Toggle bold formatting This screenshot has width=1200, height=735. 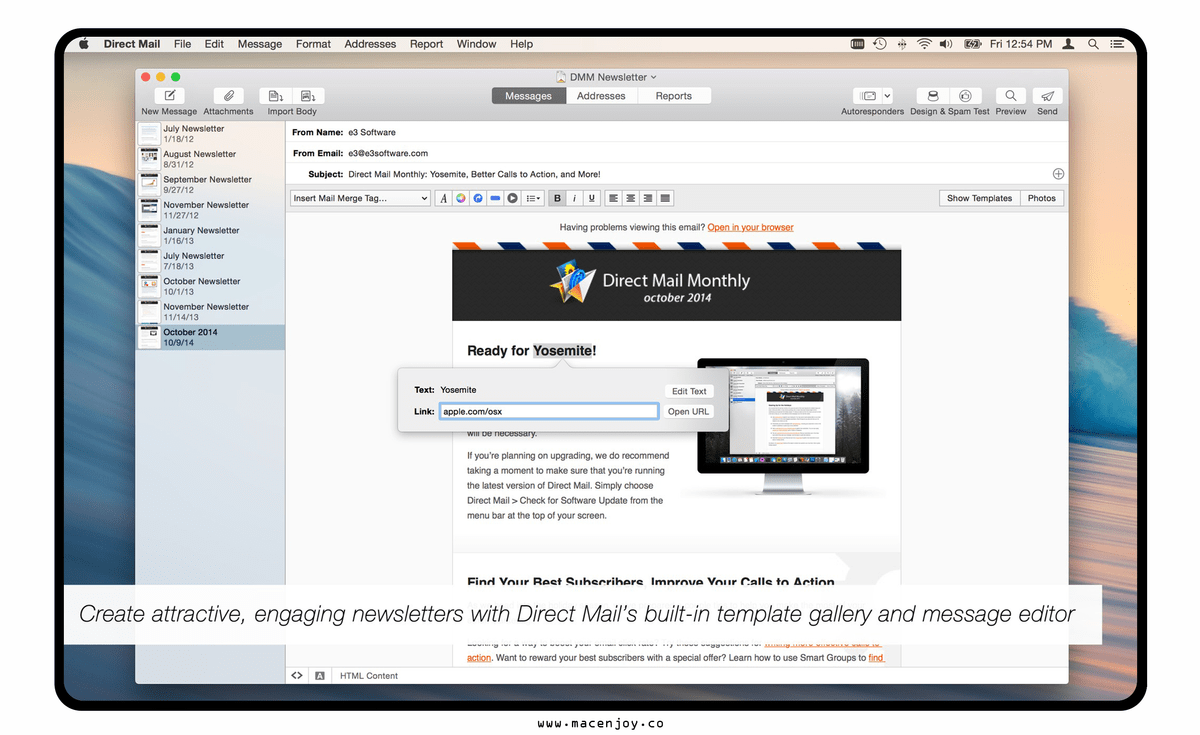tap(558, 198)
